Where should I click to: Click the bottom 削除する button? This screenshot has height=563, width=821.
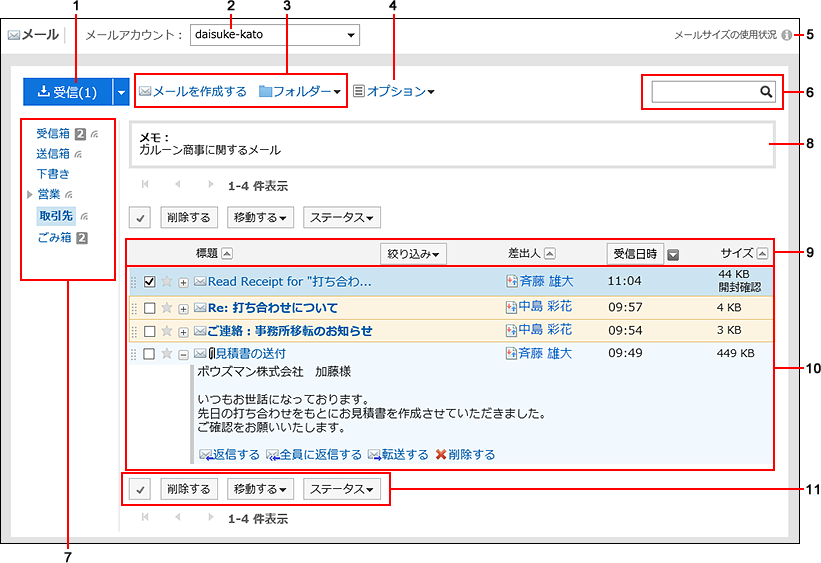[x=188, y=489]
